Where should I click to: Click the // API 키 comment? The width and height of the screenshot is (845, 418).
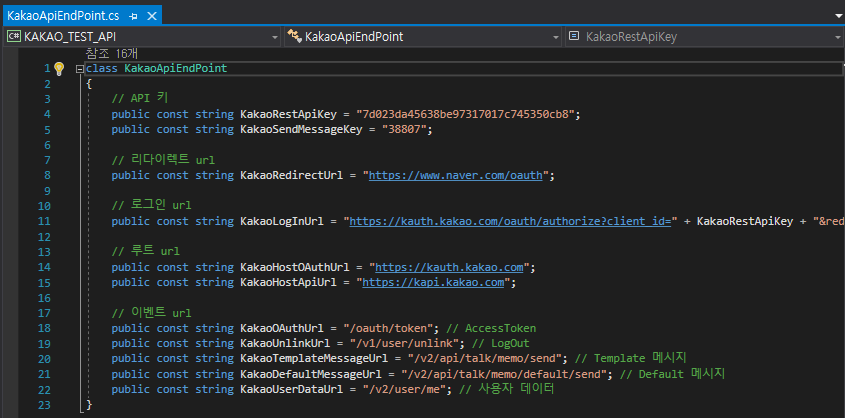[x=141, y=99]
